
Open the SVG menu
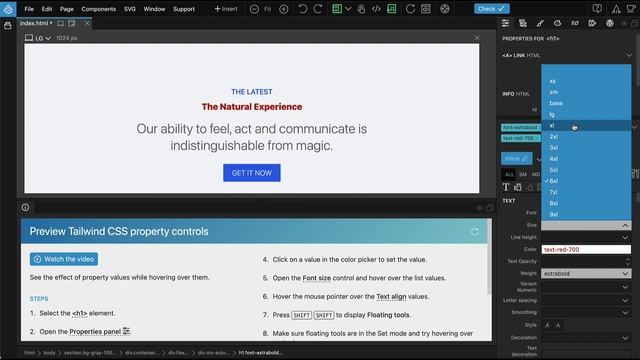pyautogui.click(x=130, y=9)
